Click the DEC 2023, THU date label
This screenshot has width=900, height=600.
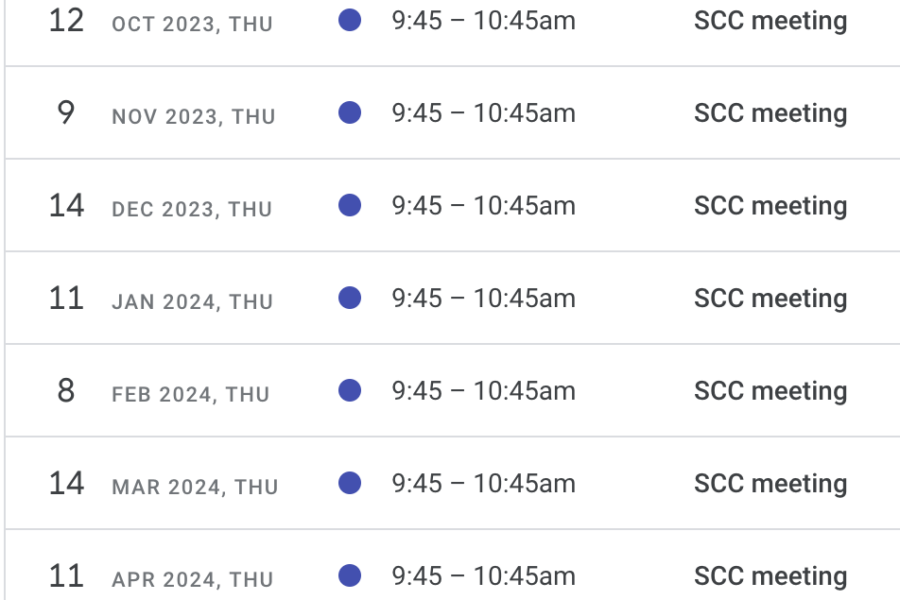pos(192,209)
